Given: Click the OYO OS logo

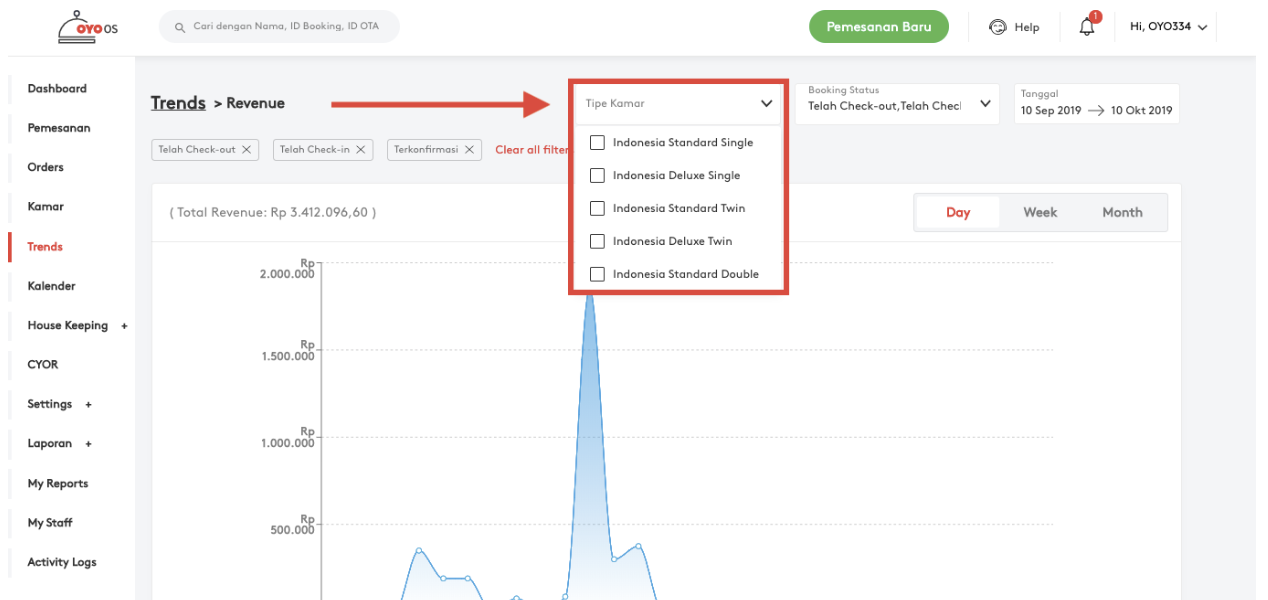Looking at the screenshot, I should point(89,27).
